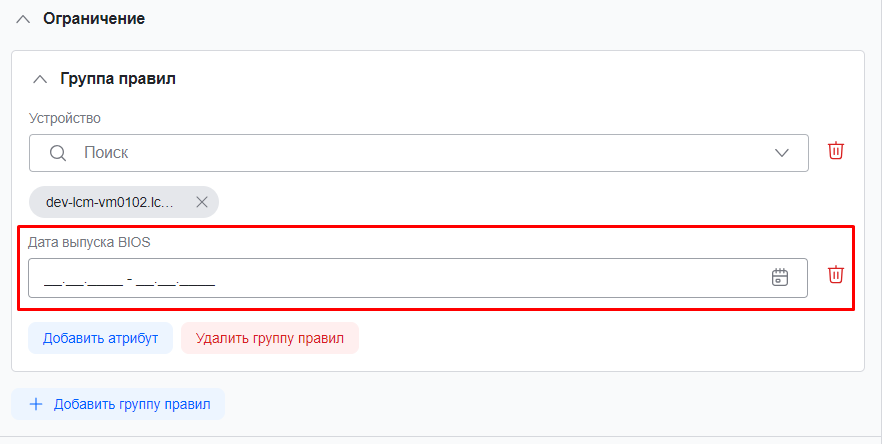
Task: Click the Удалить группу правил button
Action: tap(269, 338)
